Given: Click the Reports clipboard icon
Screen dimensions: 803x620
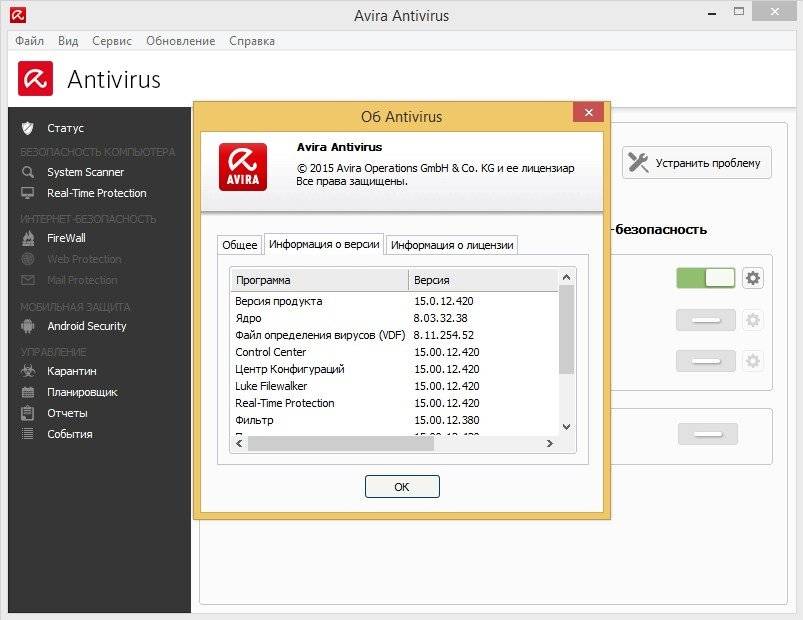Looking at the screenshot, I should (x=28, y=413).
